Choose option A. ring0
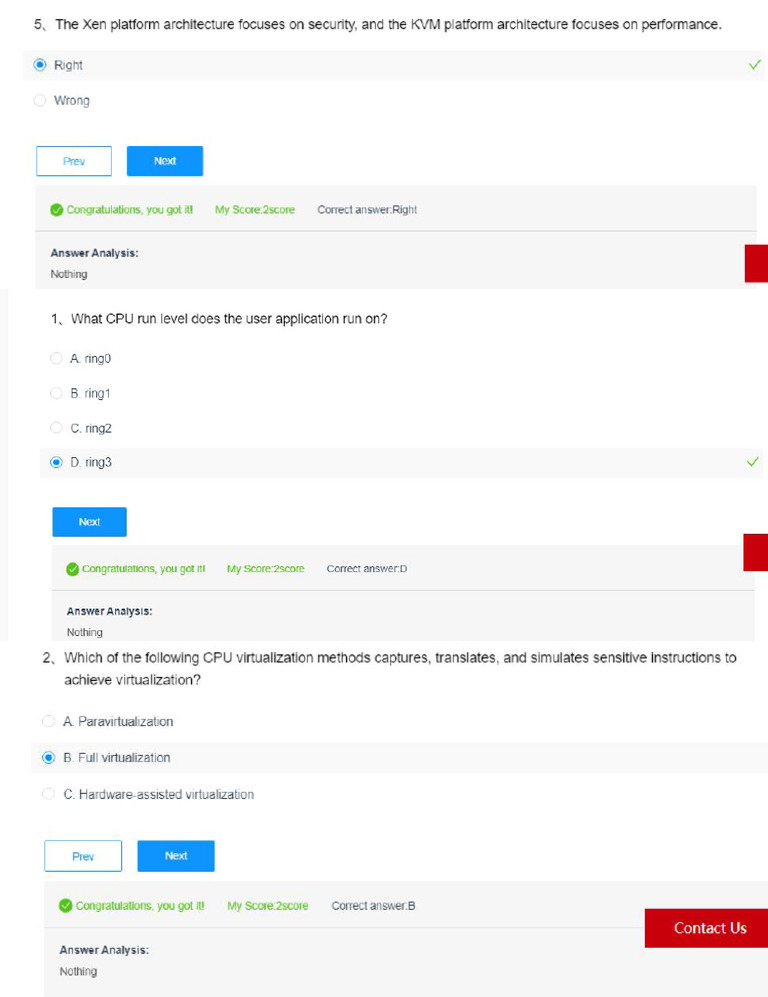The height and width of the screenshot is (997, 768). (x=56, y=358)
